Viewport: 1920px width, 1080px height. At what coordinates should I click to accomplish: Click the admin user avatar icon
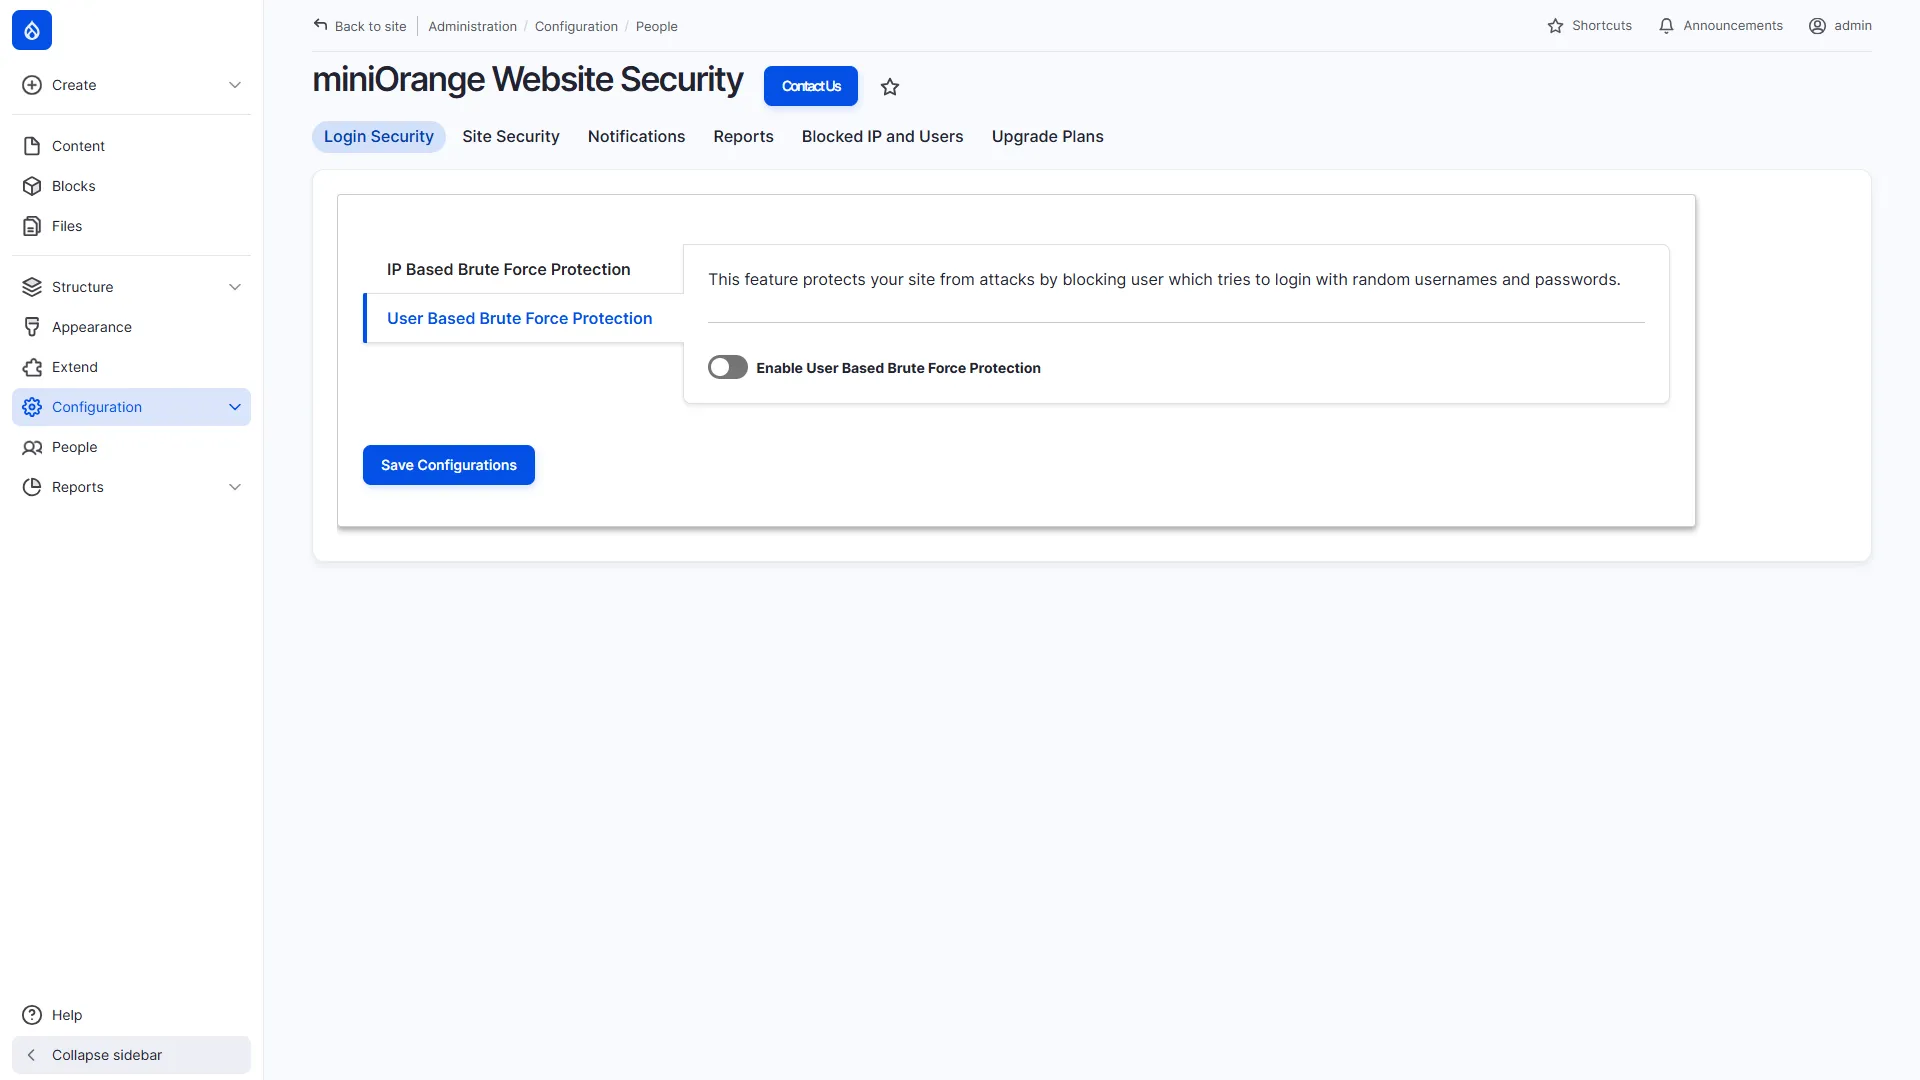[1817, 26]
